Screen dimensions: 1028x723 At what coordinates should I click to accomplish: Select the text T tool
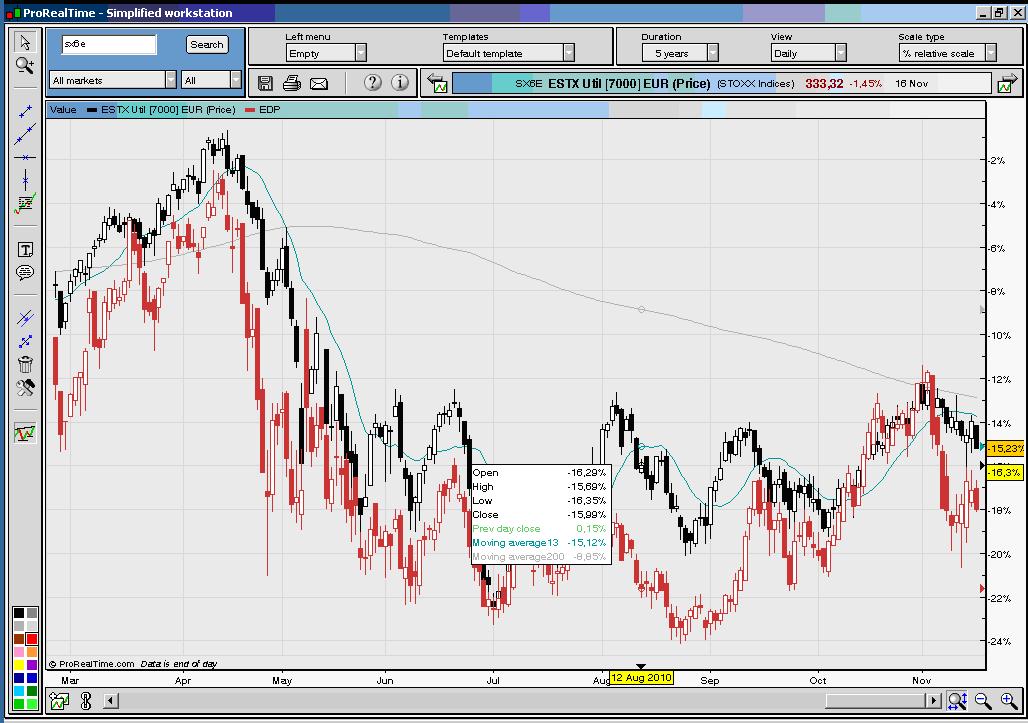coord(25,250)
